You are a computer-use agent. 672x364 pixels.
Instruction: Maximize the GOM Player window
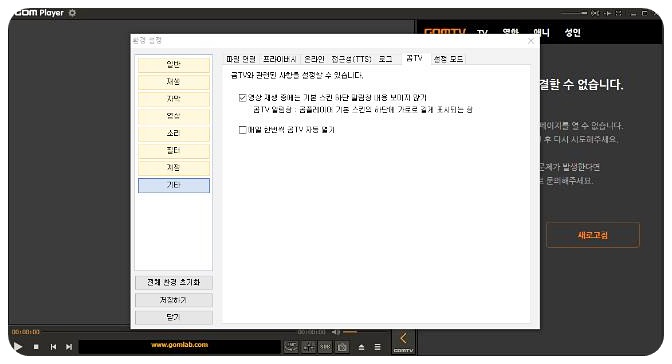(x=644, y=14)
